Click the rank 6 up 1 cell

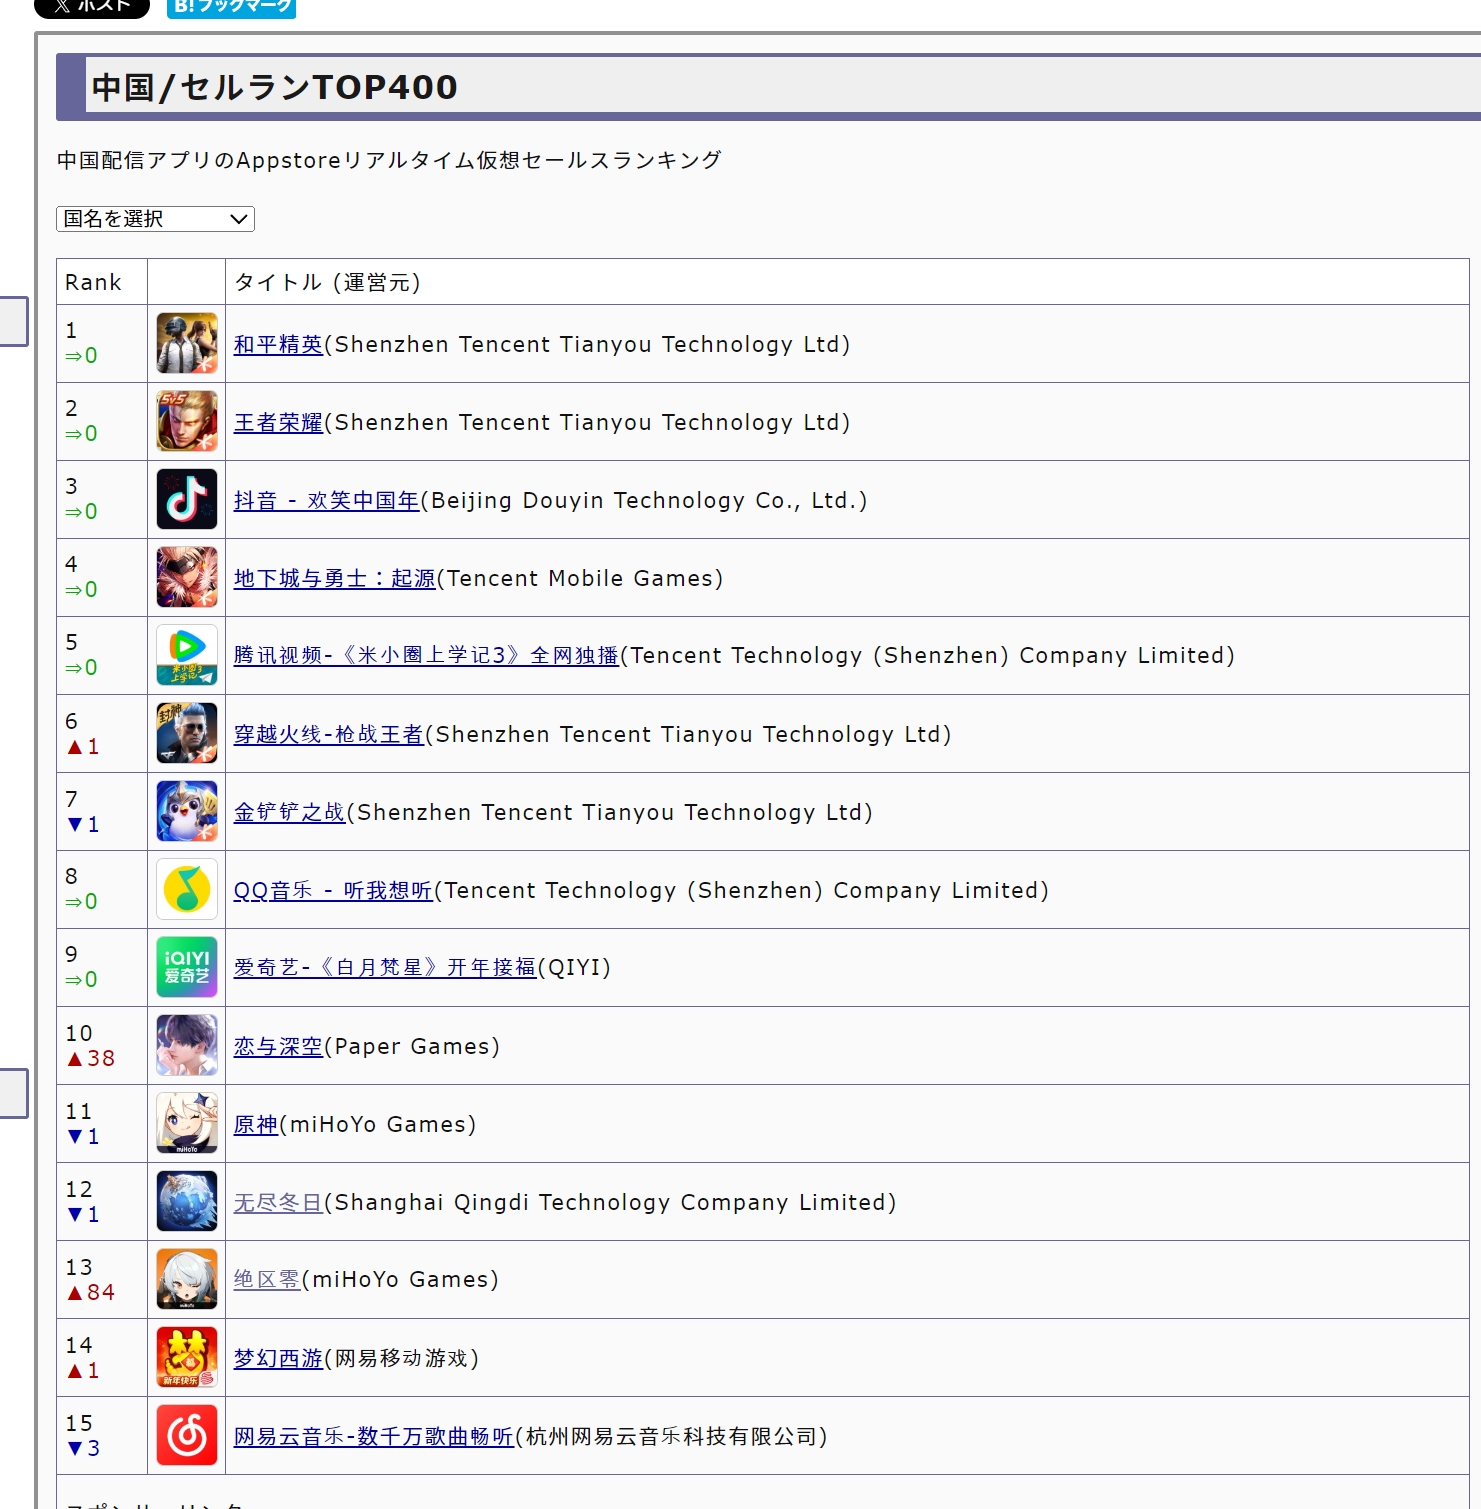(x=102, y=734)
